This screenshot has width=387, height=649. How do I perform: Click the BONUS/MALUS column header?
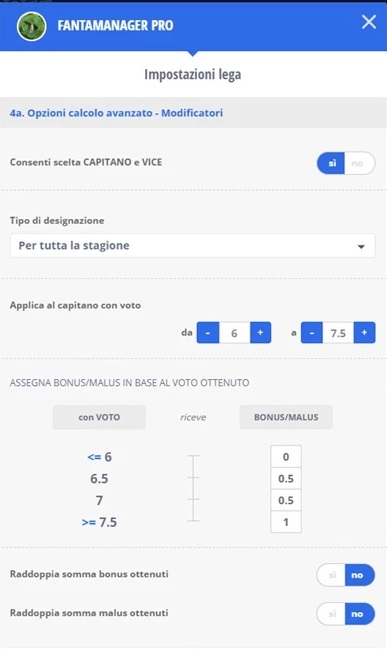tap(286, 417)
